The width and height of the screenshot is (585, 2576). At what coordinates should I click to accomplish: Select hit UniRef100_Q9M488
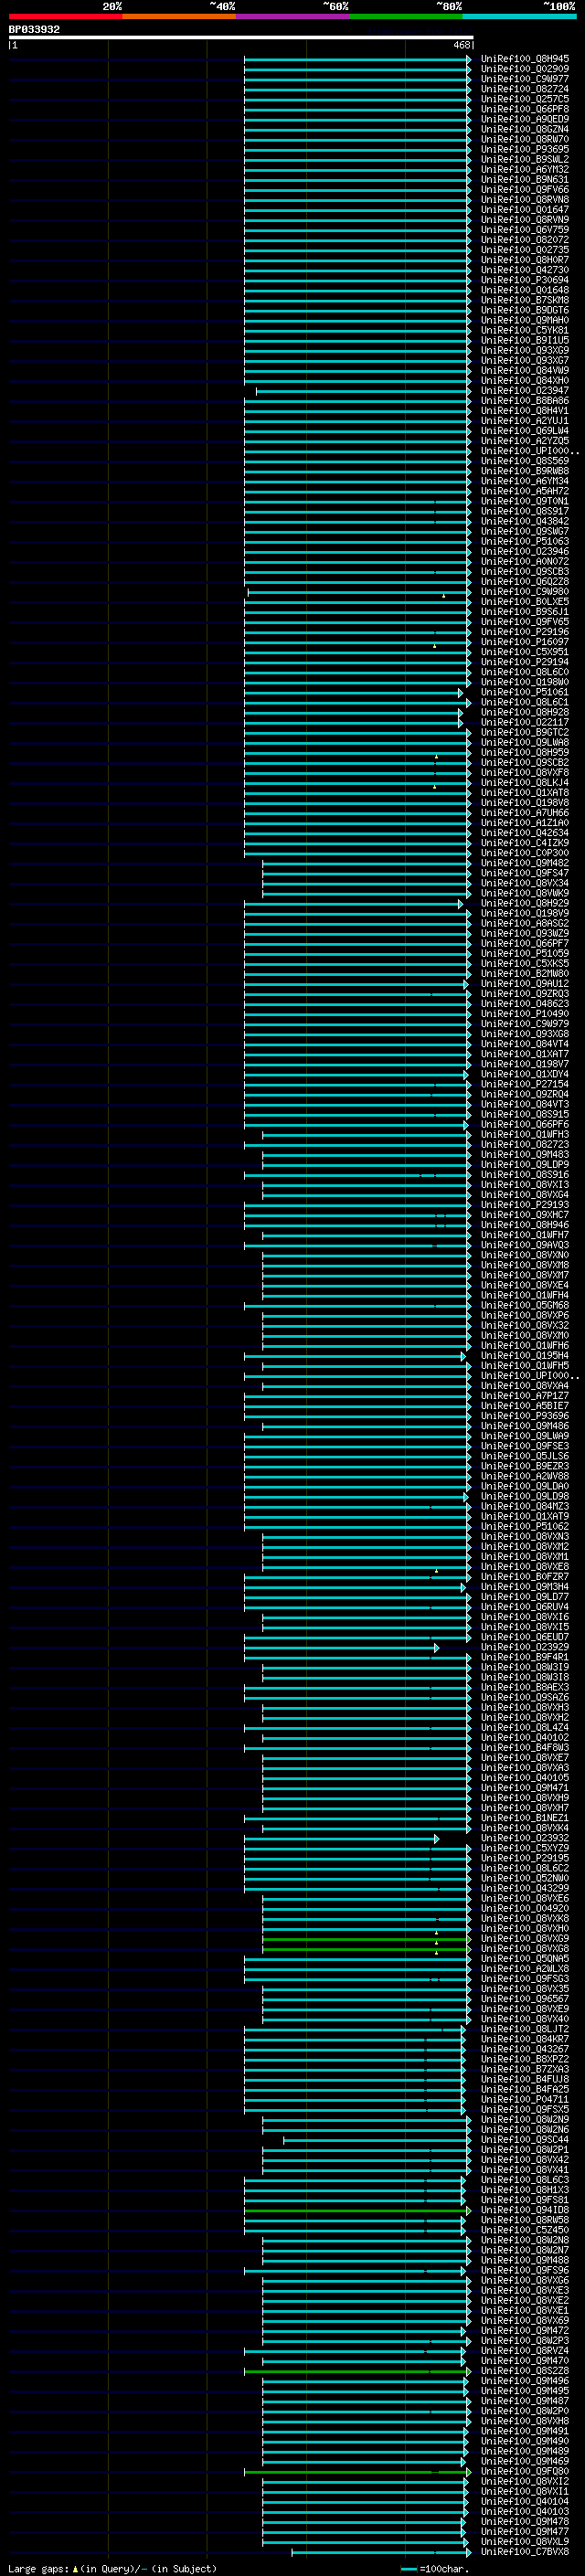coord(525,2260)
